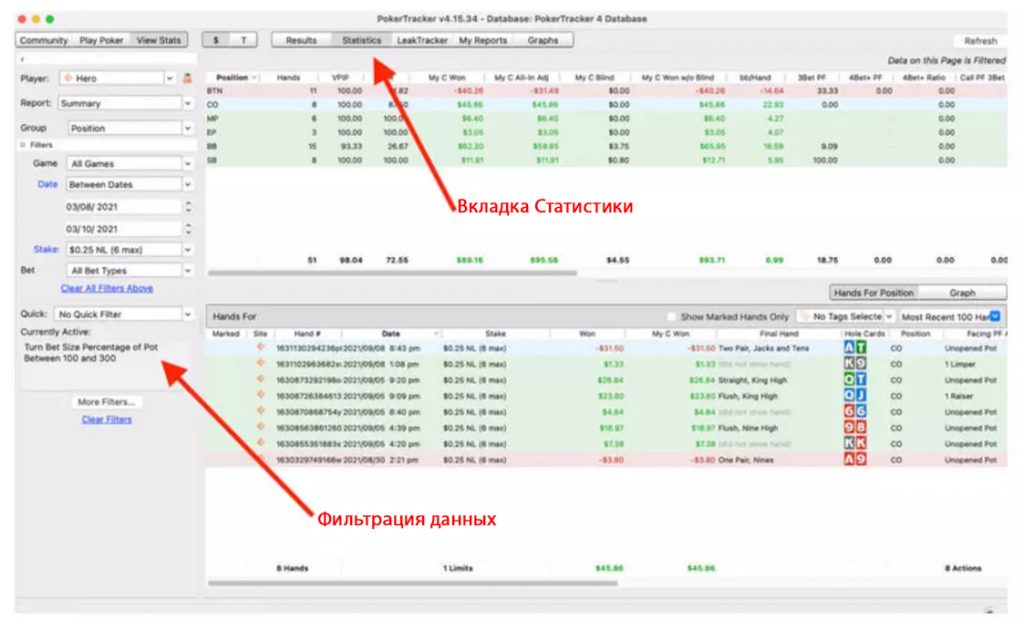The width and height of the screenshot is (1024, 621).
Task: Click the Q J hole cards icon
Action: click(x=855, y=396)
